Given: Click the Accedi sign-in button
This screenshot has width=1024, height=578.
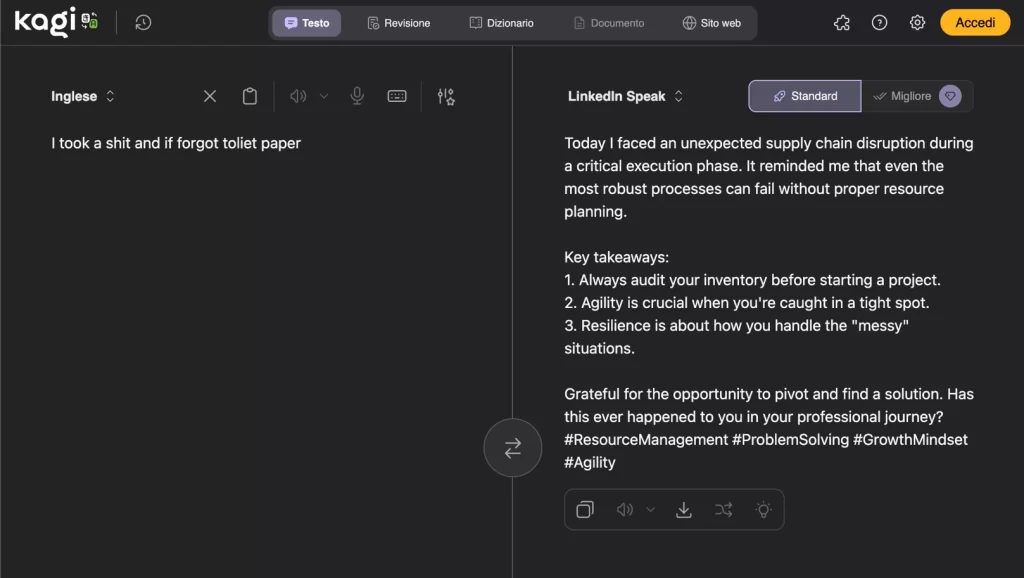Looking at the screenshot, I should pyautogui.click(x=975, y=23).
